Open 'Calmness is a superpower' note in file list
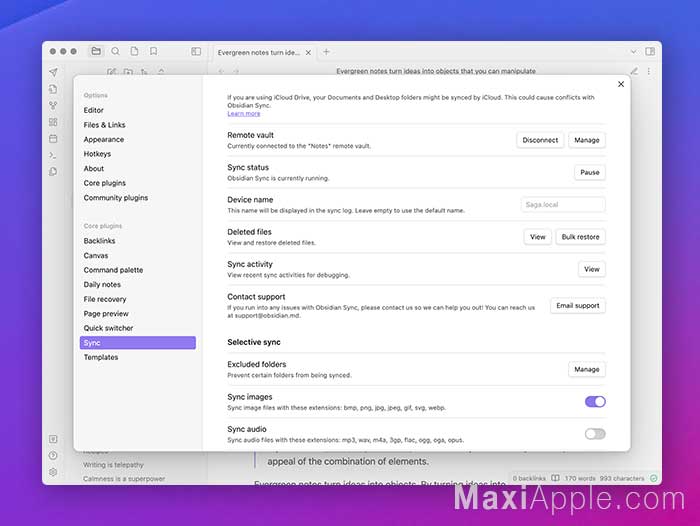The width and height of the screenshot is (700, 526). 124,479
